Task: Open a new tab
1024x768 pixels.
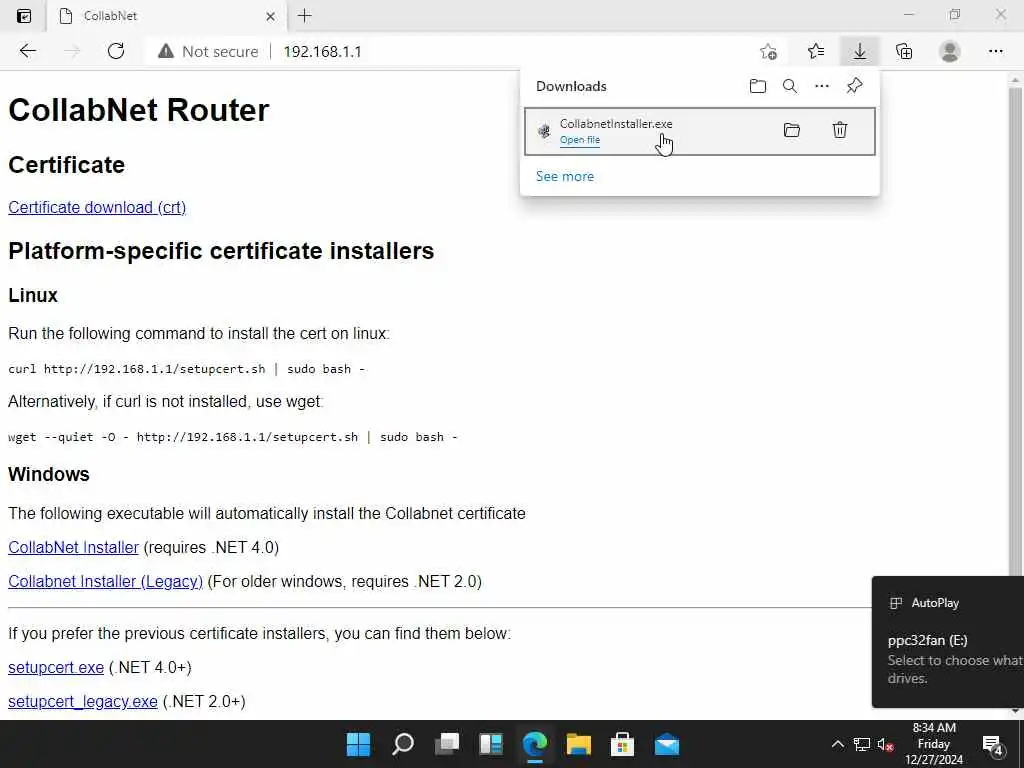Action: [304, 16]
